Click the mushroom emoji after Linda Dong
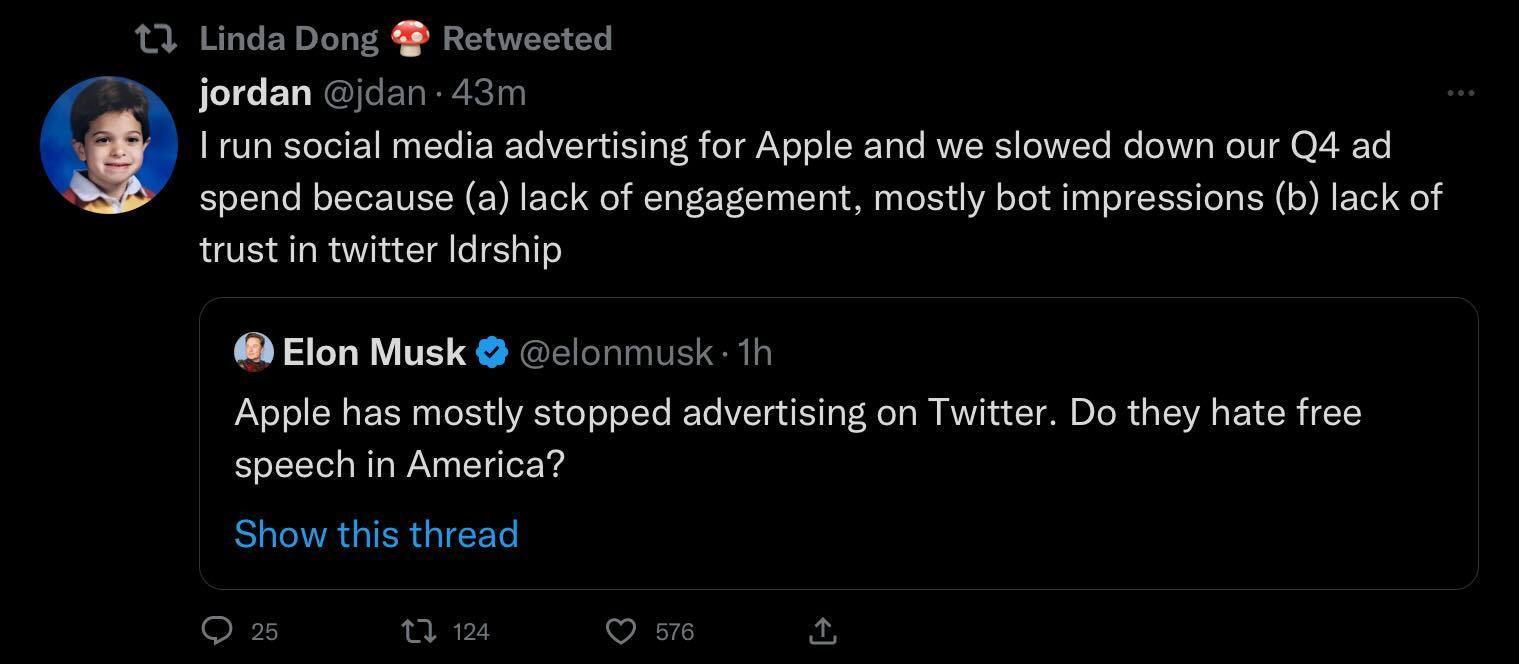 (x=410, y=39)
